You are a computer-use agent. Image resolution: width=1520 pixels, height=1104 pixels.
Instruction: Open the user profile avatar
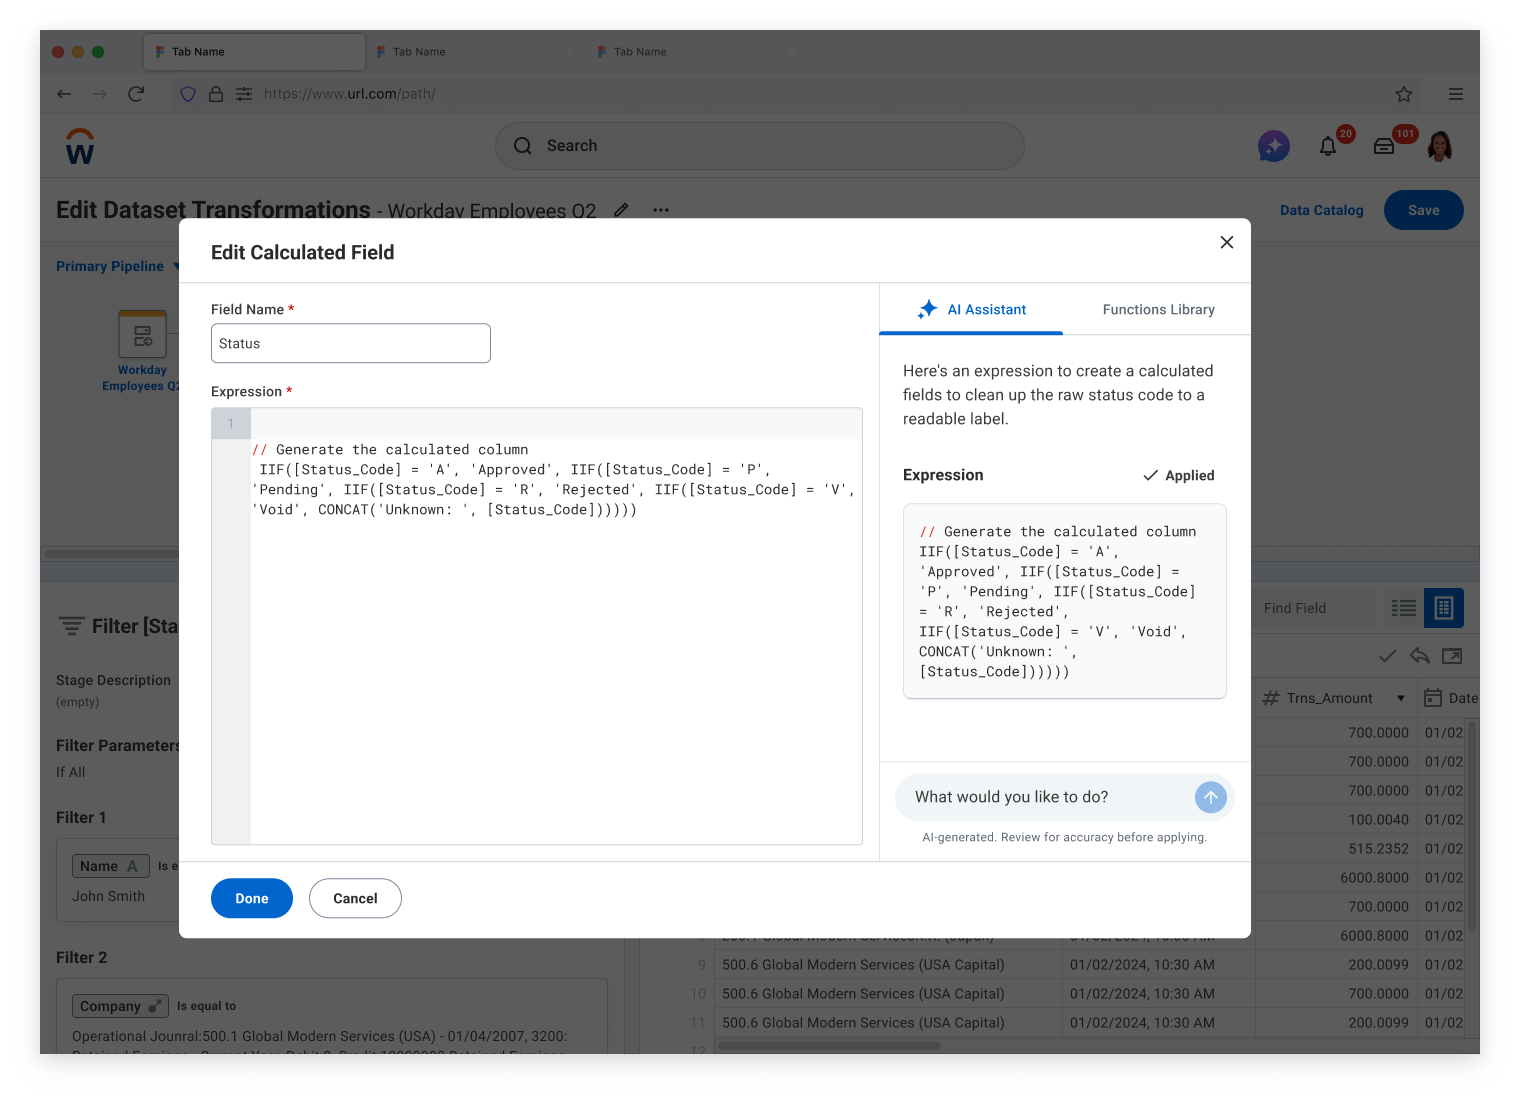click(1440, 146)
